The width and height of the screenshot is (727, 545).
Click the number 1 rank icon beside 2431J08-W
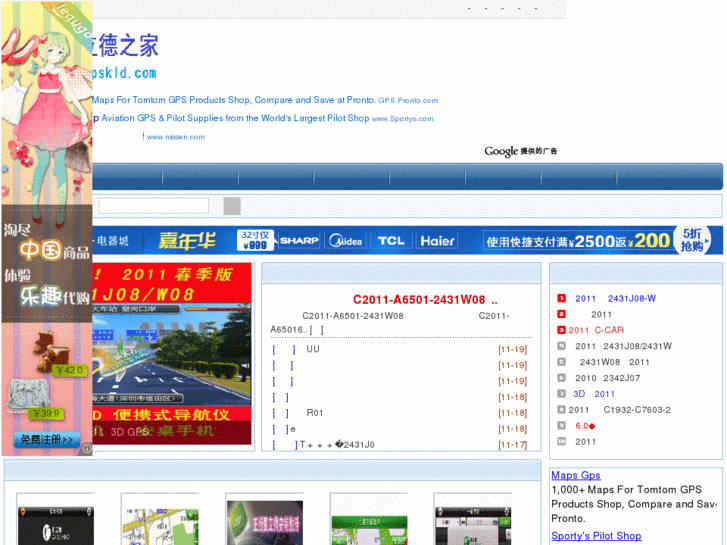(561, 298)
